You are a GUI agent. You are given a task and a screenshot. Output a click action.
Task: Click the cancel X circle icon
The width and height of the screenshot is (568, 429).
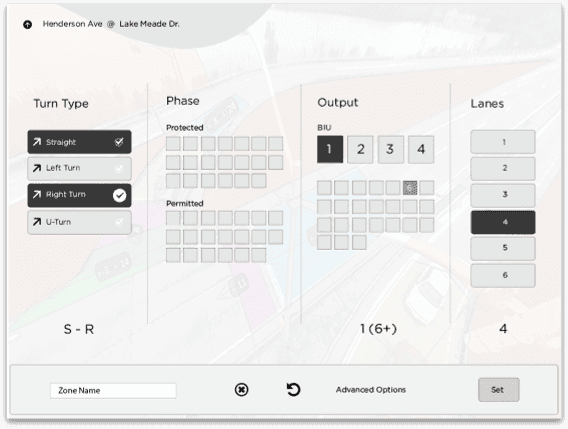[x=241, y=390]
